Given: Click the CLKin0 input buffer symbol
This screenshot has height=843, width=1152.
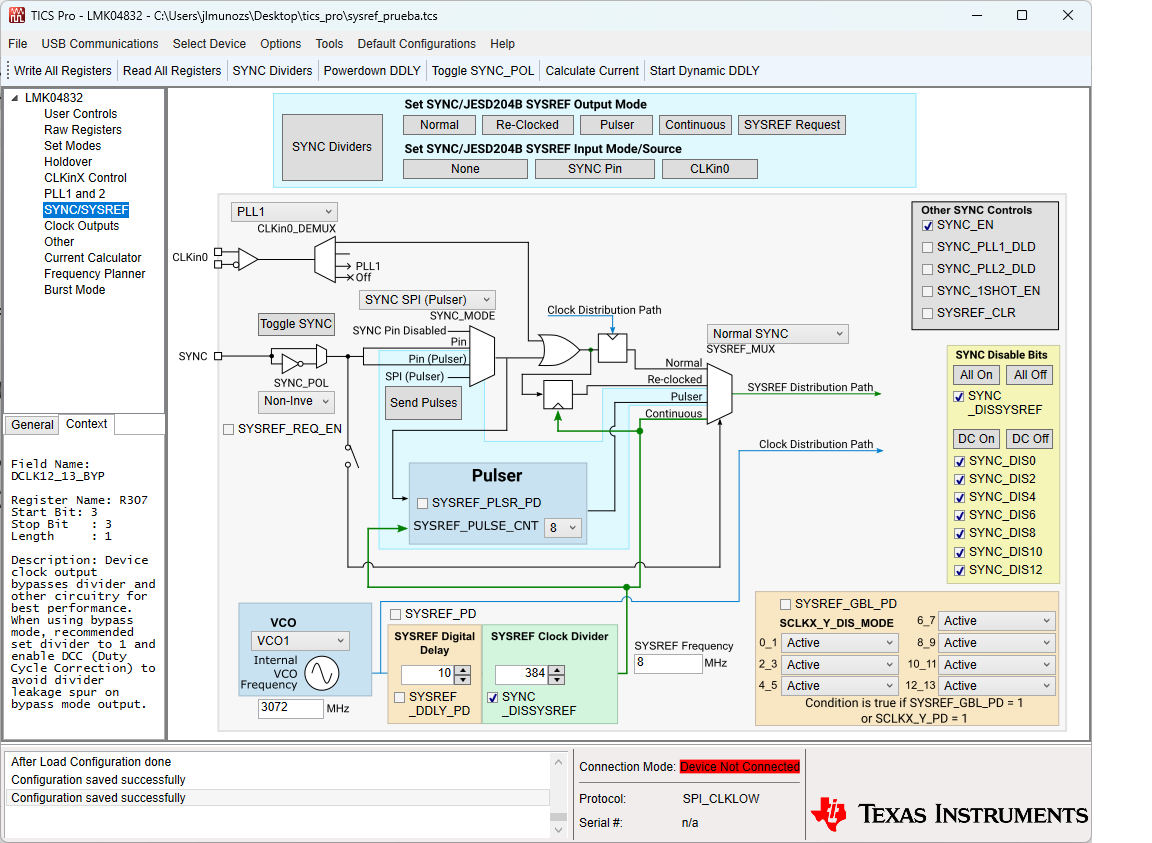Looking at the screenshot, I should pyautogui.click(x=248, y=259).
